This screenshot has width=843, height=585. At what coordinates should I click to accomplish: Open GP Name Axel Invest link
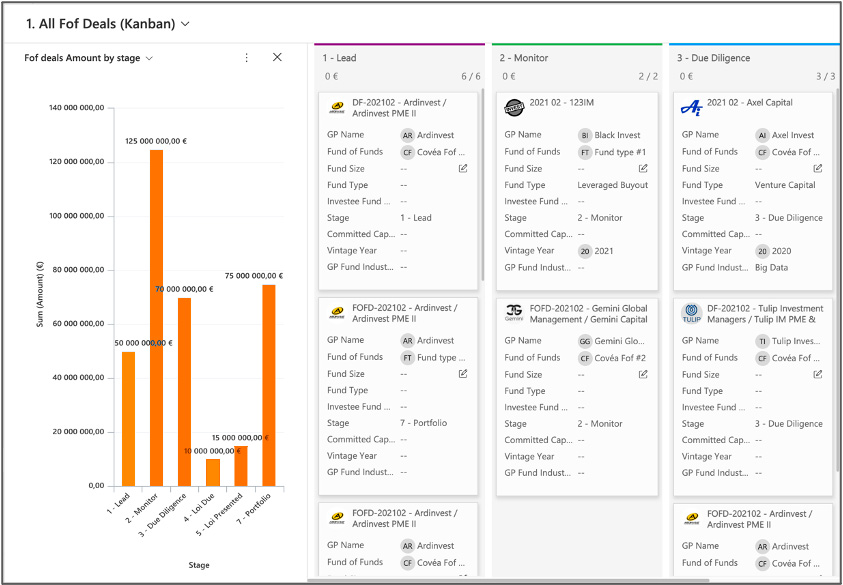point(793,135)
